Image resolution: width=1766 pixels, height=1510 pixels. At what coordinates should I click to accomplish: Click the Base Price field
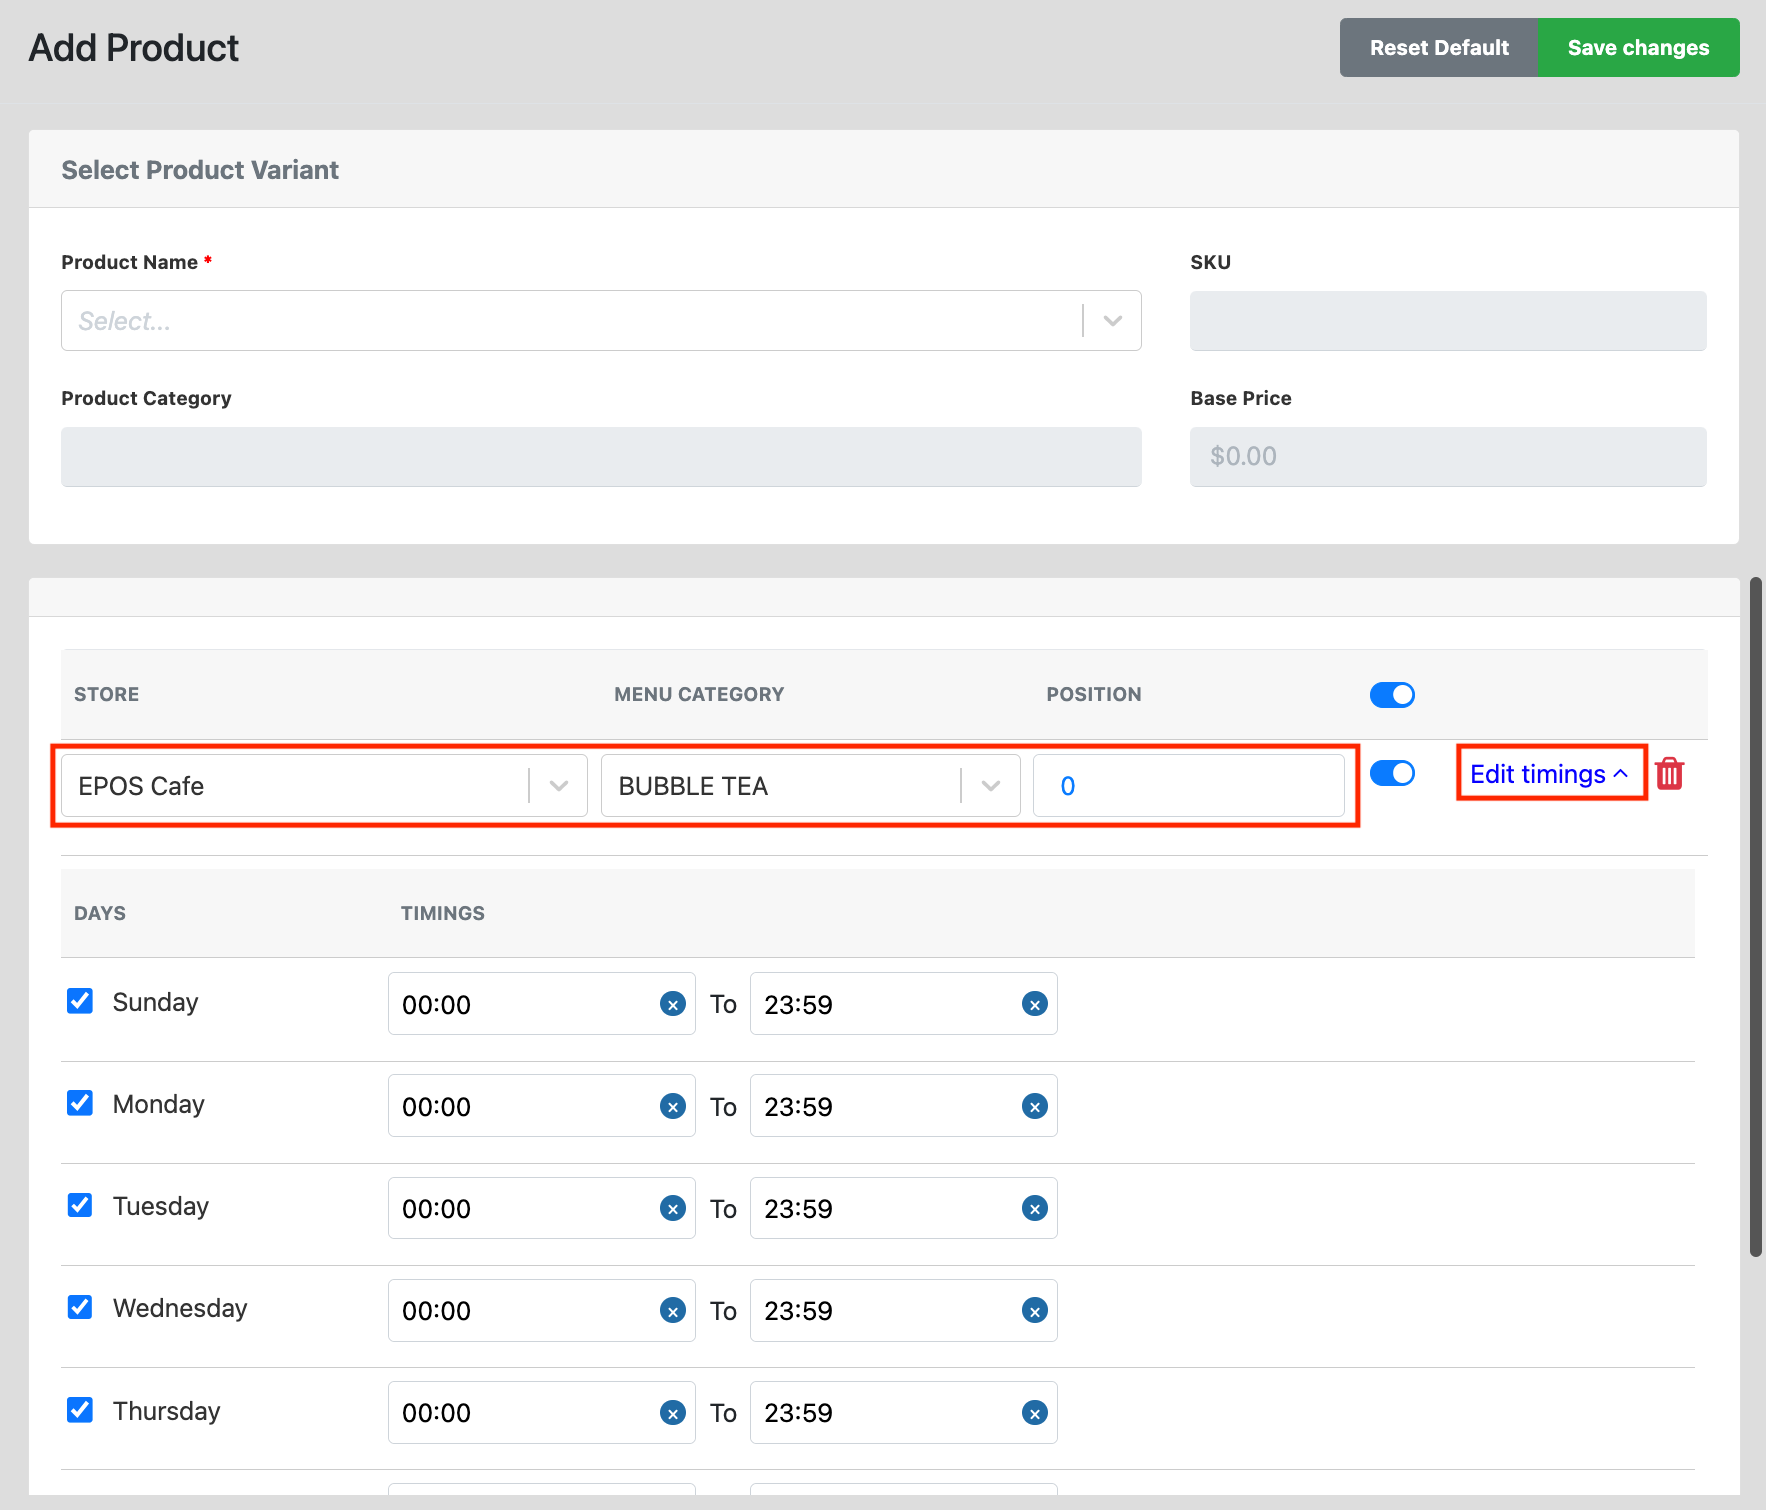tap(1448, 457)
